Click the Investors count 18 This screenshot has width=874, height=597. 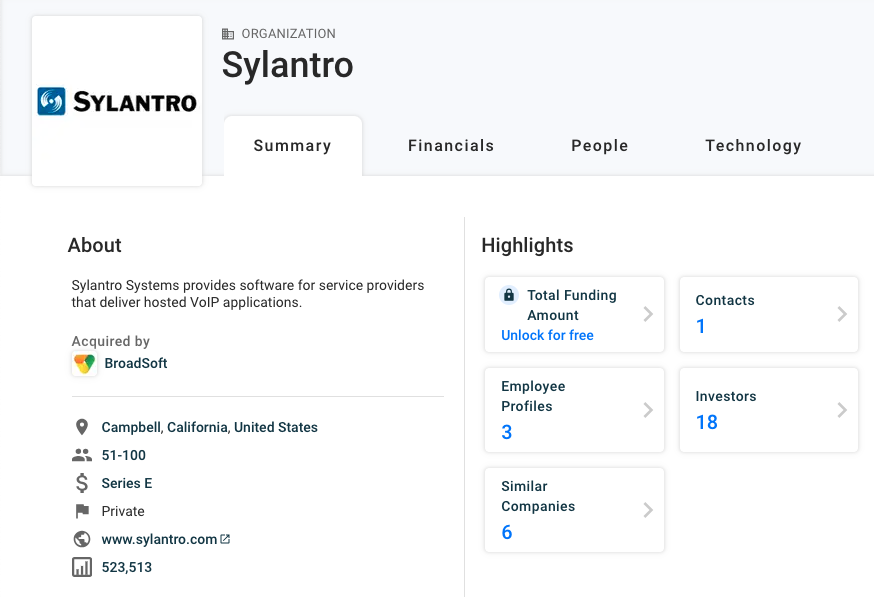[707, 422]
